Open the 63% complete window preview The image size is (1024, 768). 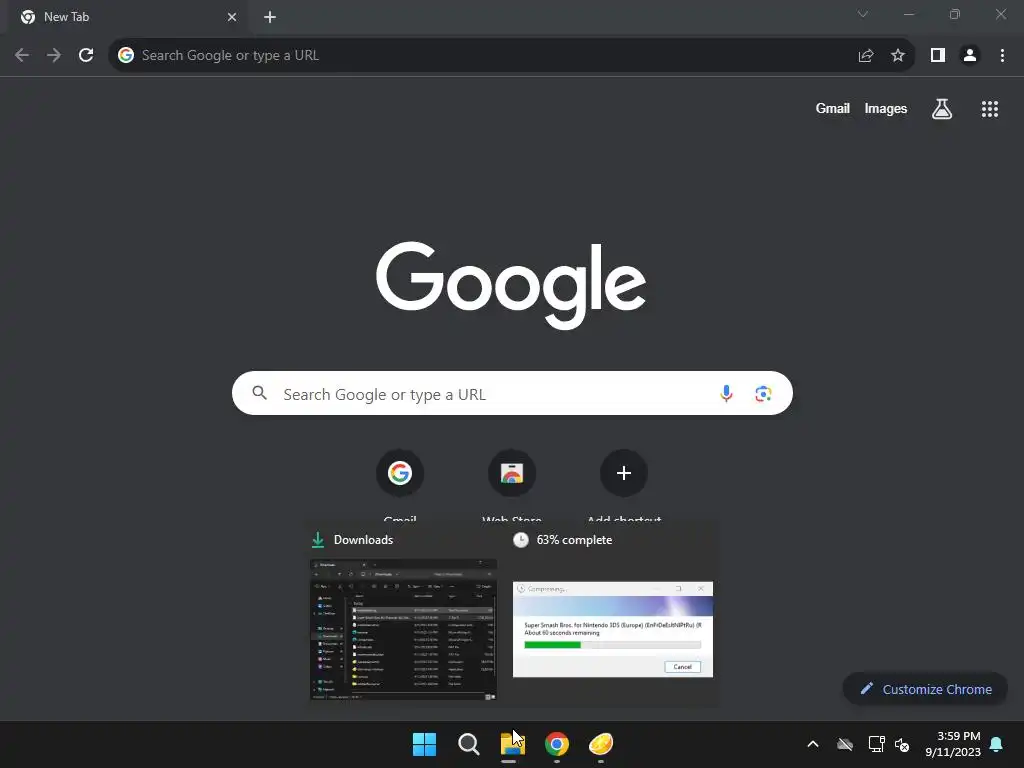(x=613, y=630)
